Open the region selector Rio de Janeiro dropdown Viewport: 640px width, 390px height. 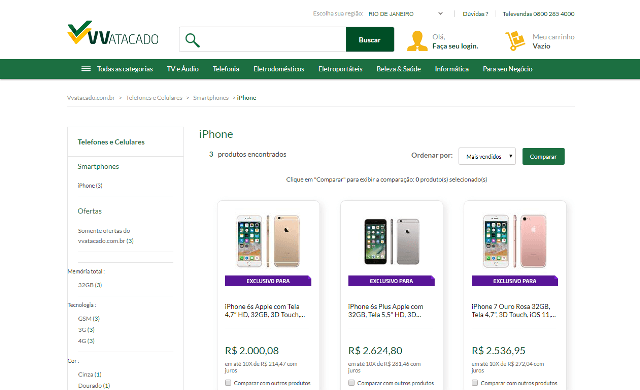click(x=406, y=13)
